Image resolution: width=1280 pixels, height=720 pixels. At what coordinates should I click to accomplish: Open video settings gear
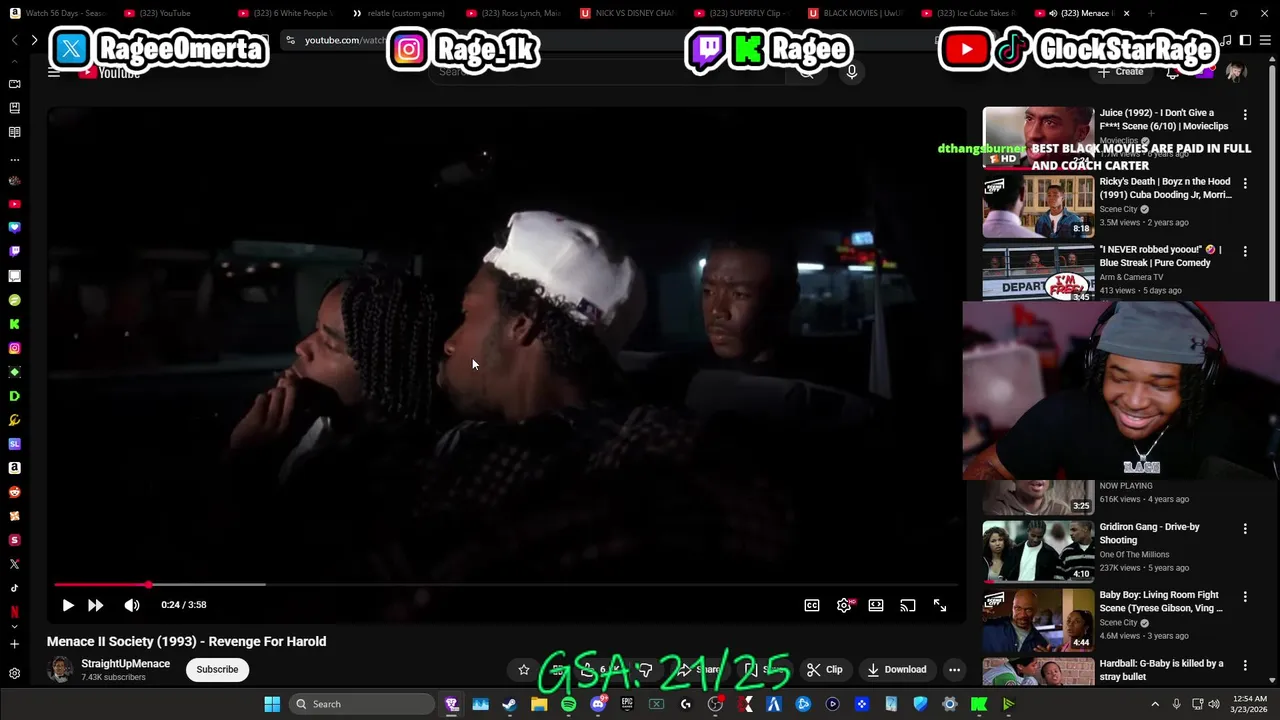[844, 605]
